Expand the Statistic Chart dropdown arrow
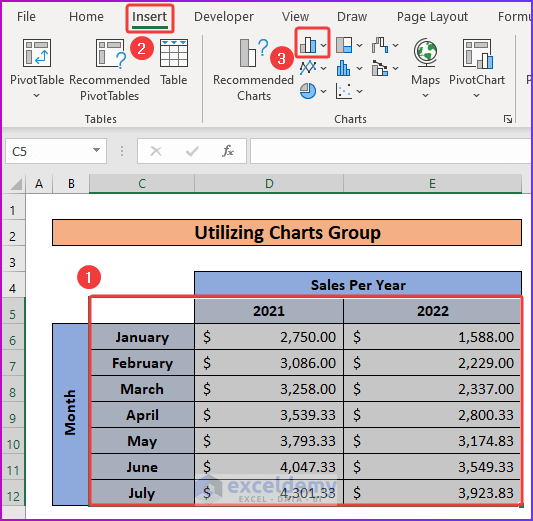Viewport: 533px width, 521px height. 359,68
